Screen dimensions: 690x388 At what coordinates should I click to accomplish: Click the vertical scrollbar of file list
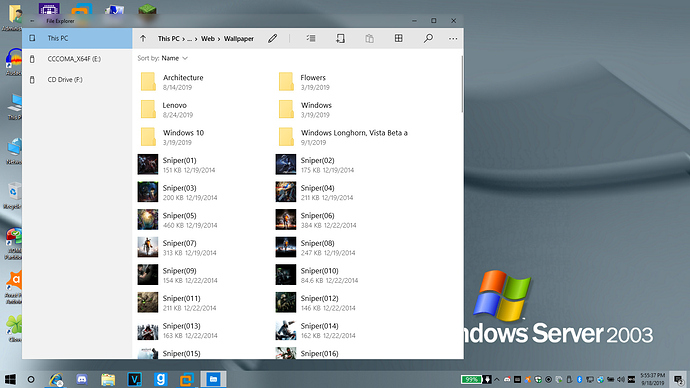point(462,84)
